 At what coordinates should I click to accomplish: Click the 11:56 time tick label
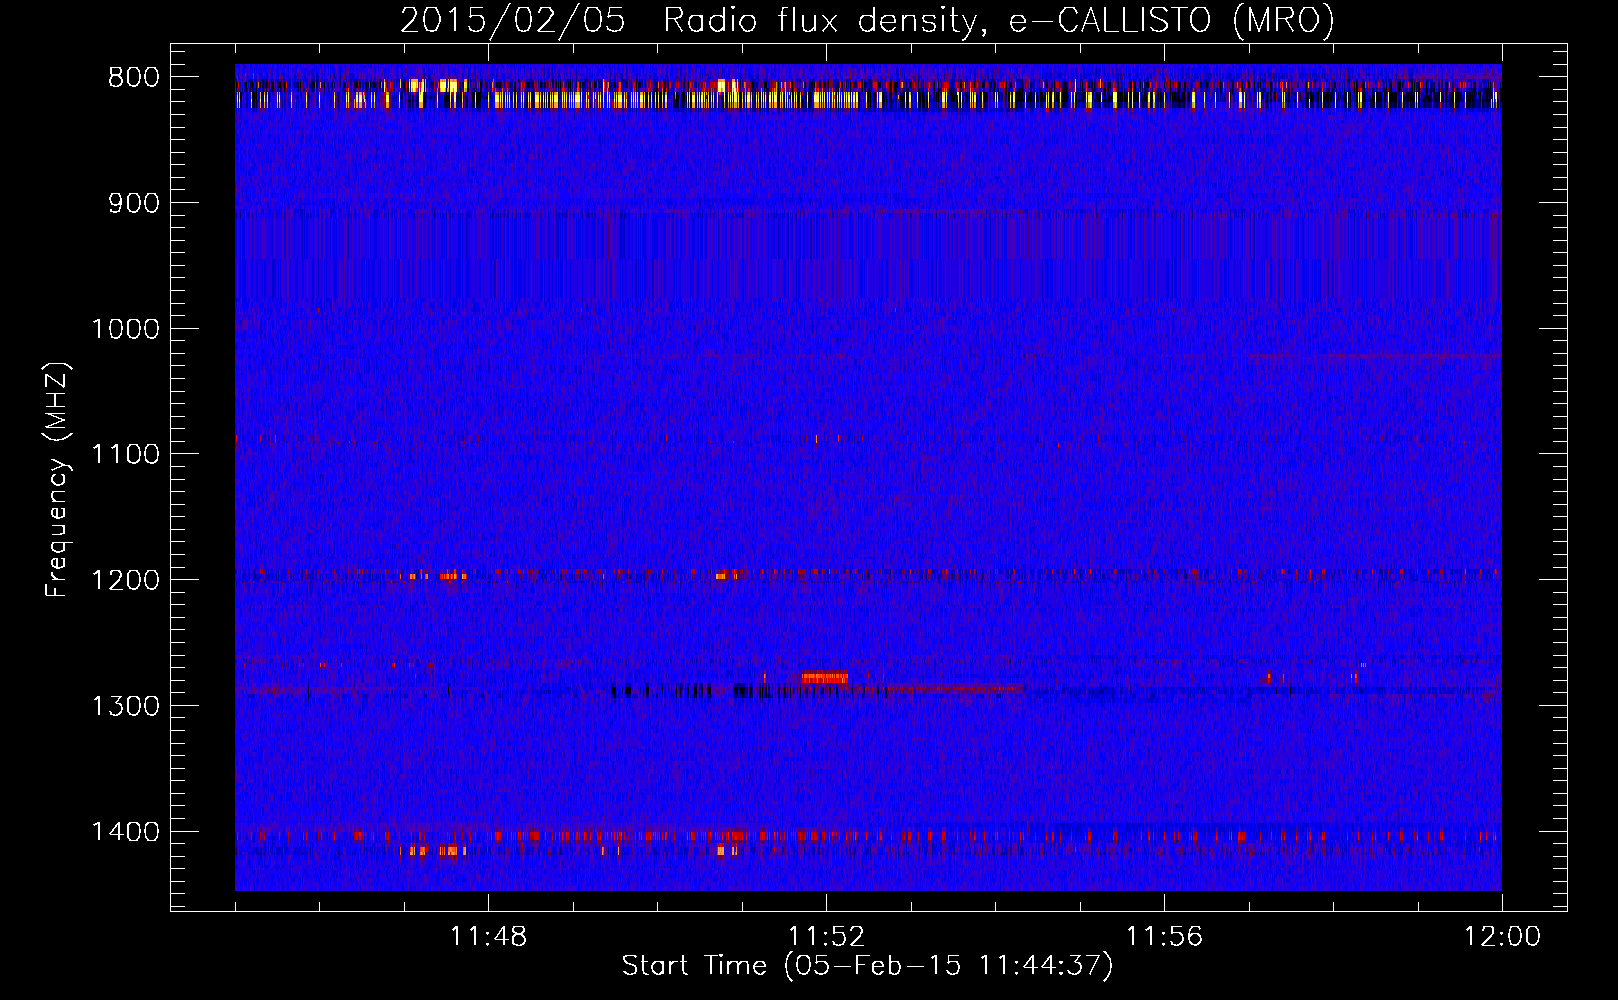tap(1164, 937)
